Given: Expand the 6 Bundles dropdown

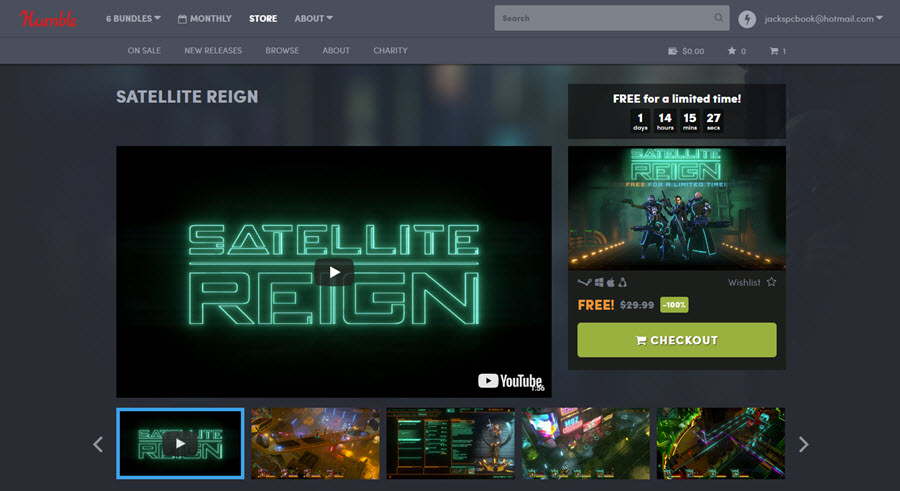Looking at the screenshot, I should [133, 18].
